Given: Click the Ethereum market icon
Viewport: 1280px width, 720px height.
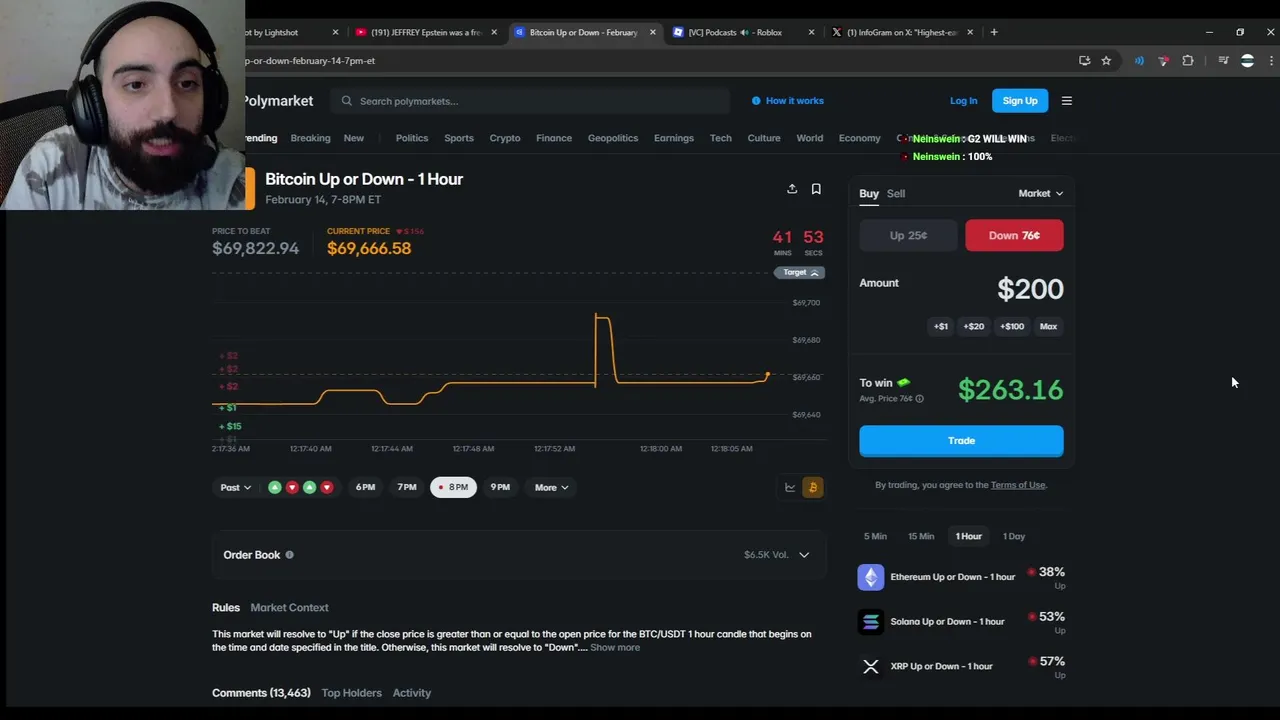Looking at the screenshot, I should click(x=871, y=577).
